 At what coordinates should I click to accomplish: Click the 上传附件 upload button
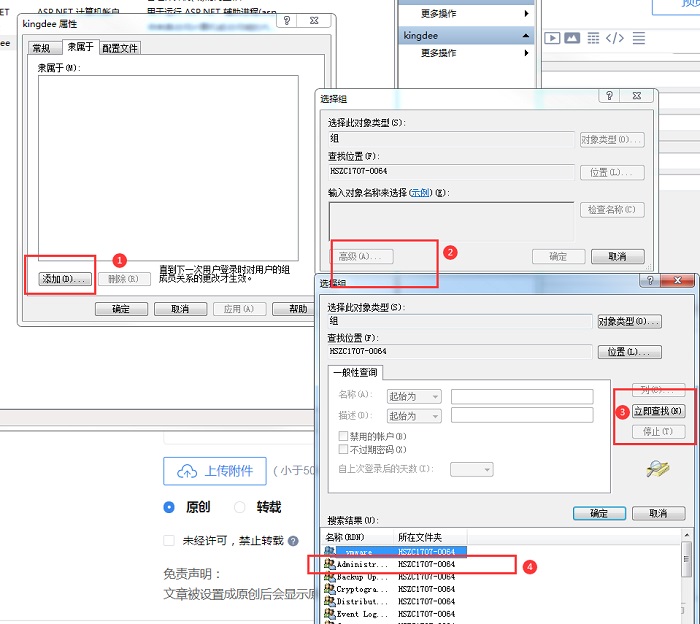click(x=215, y=472)
